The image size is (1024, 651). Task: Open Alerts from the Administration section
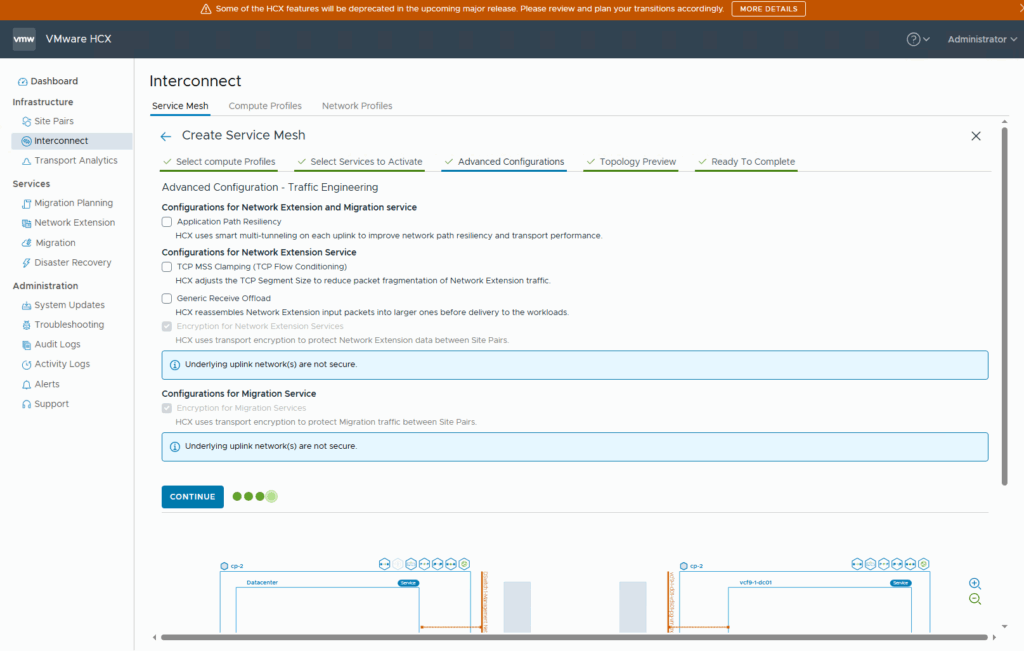(47, 384)
